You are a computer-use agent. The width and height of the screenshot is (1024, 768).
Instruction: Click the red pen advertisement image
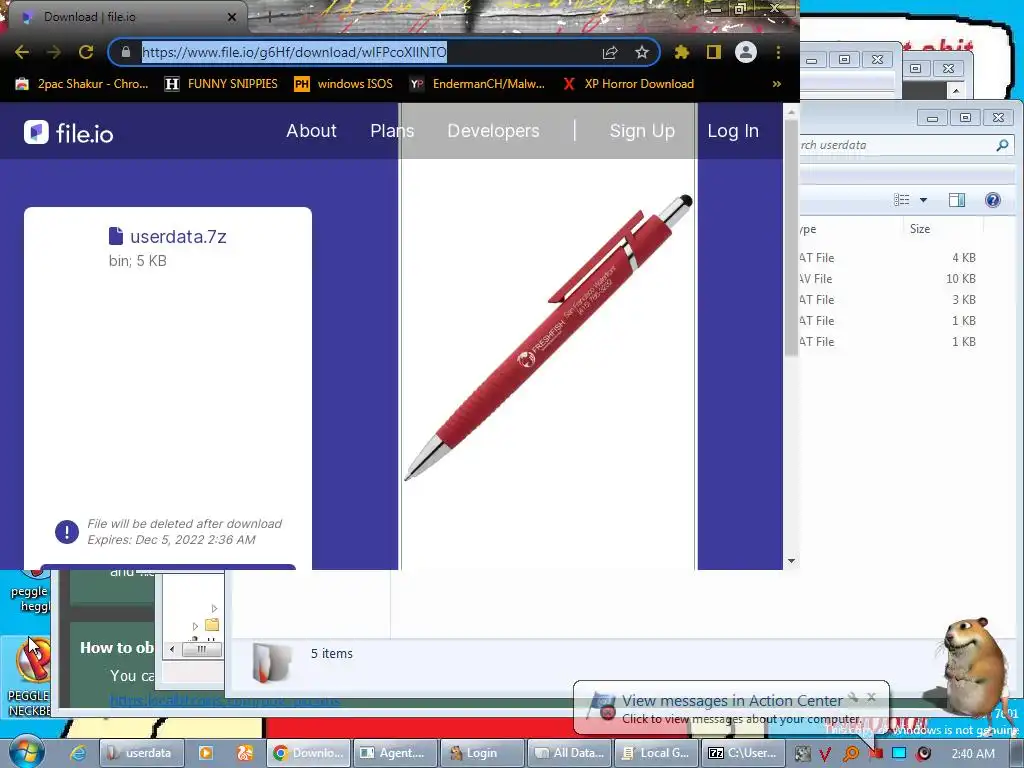(548, 336)
